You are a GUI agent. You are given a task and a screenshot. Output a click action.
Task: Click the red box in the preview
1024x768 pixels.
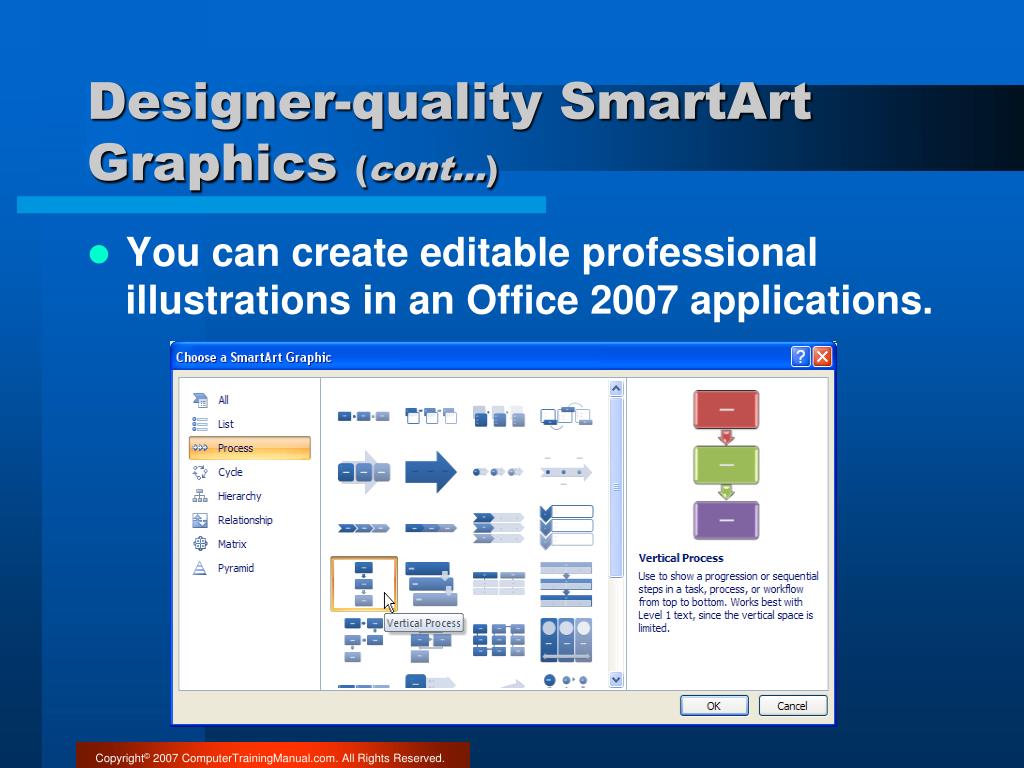coord(726,409)
